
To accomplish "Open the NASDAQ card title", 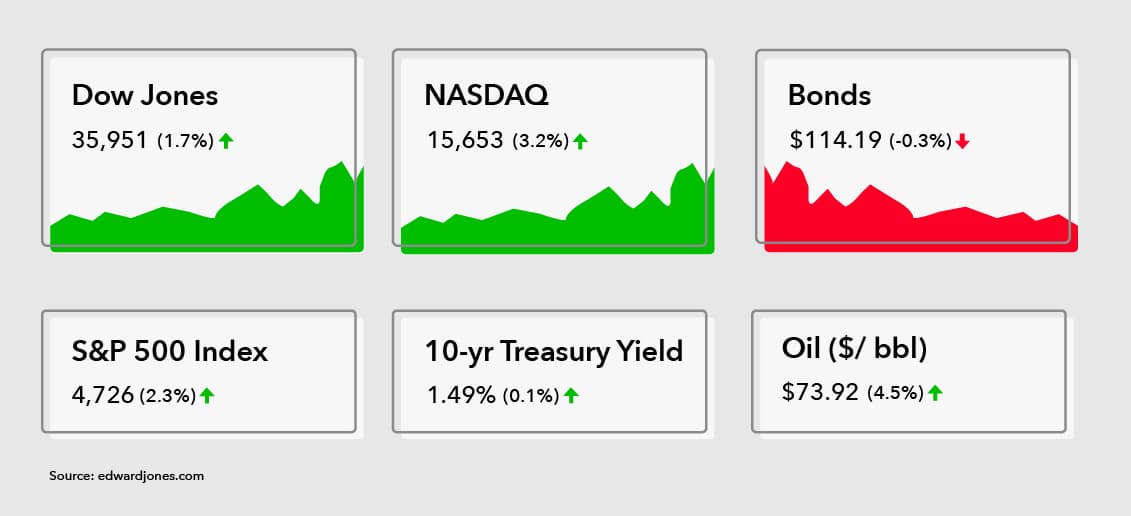I will 487,95.
